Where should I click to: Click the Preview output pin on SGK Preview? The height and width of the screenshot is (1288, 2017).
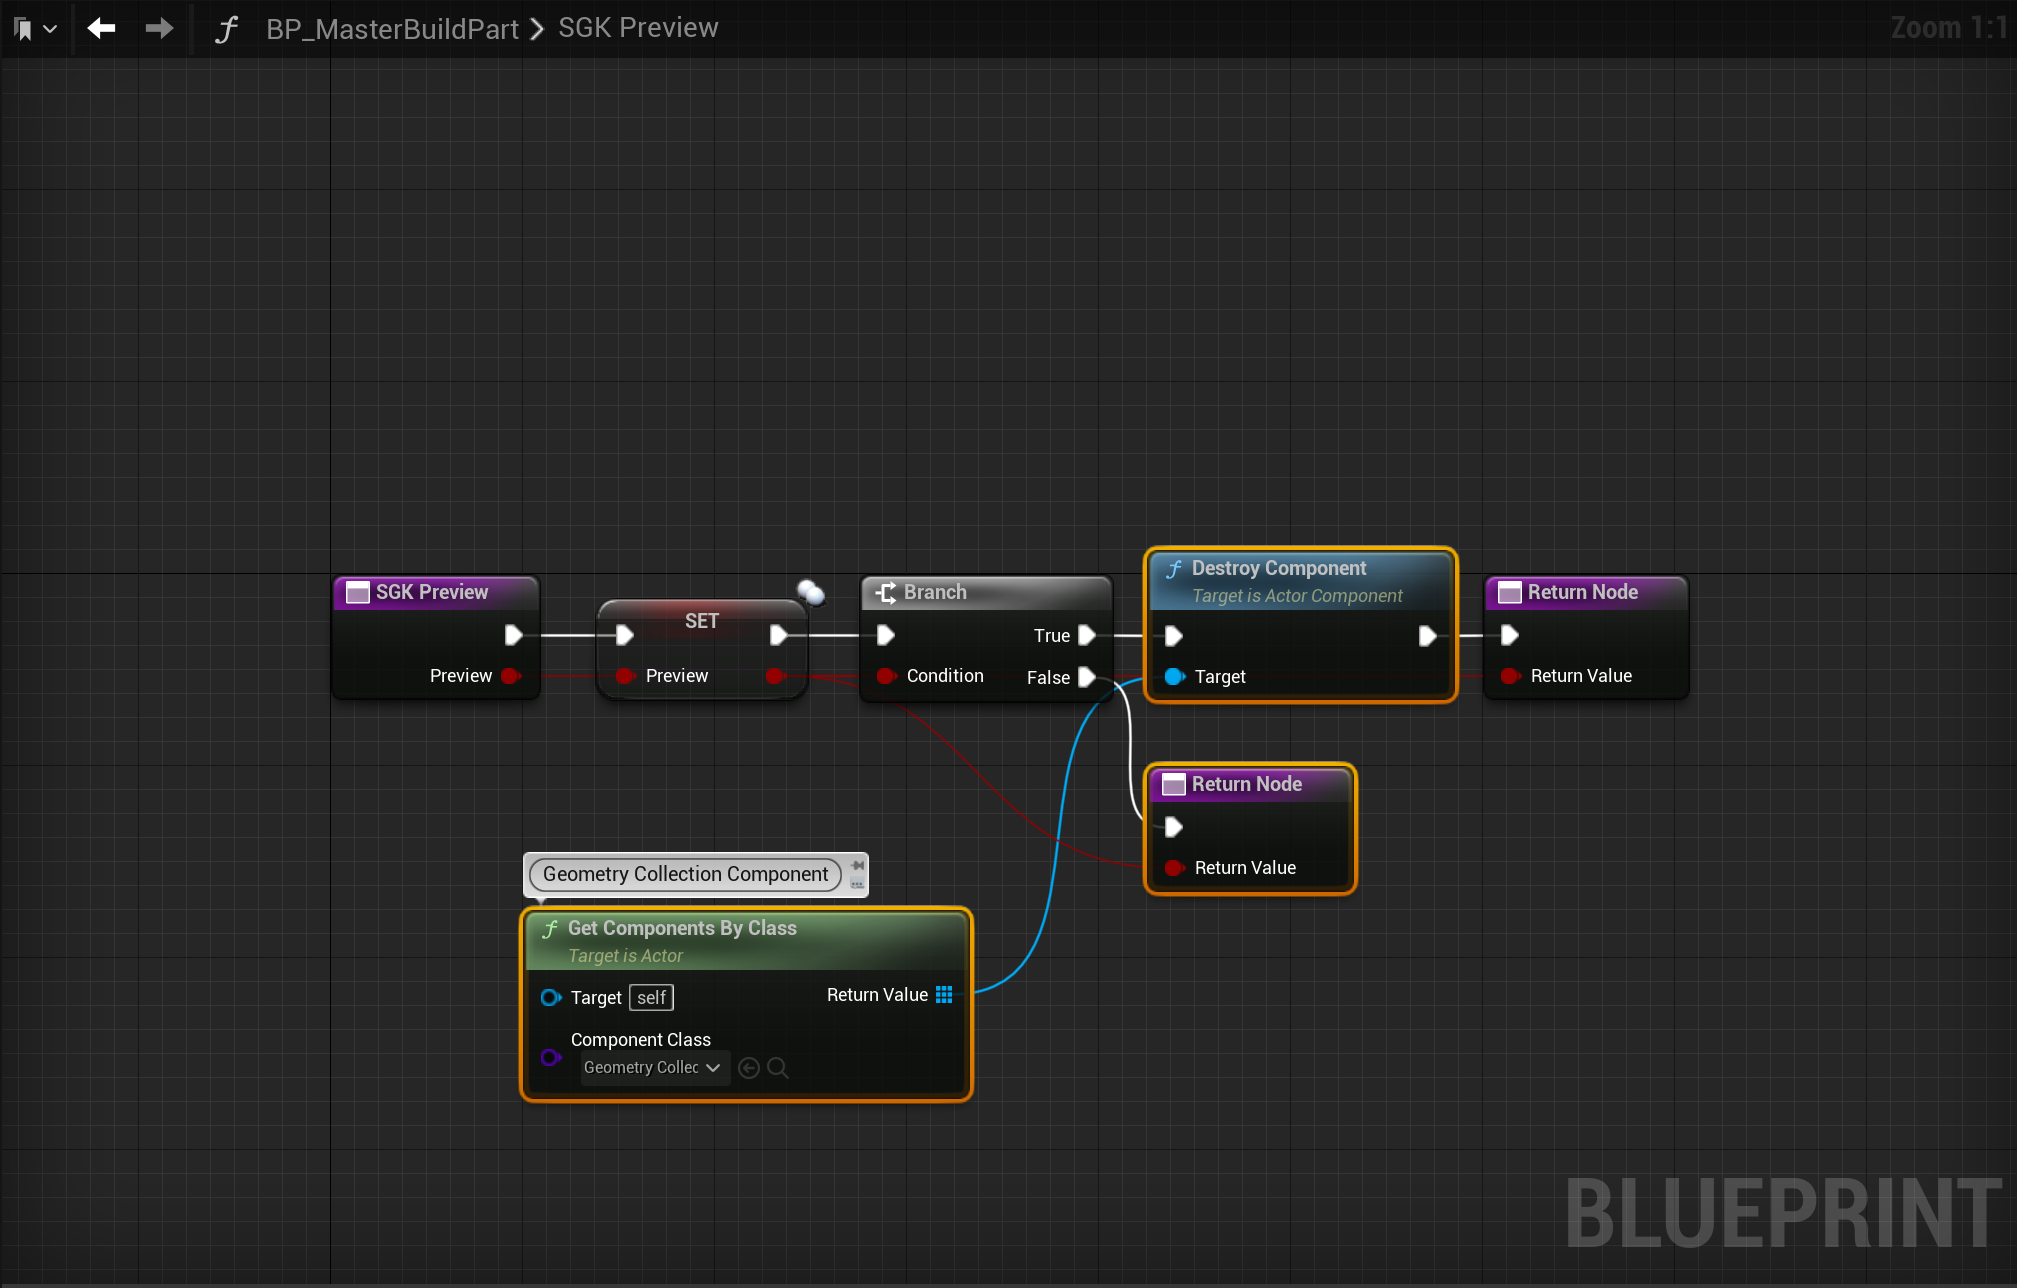[511, 676]
